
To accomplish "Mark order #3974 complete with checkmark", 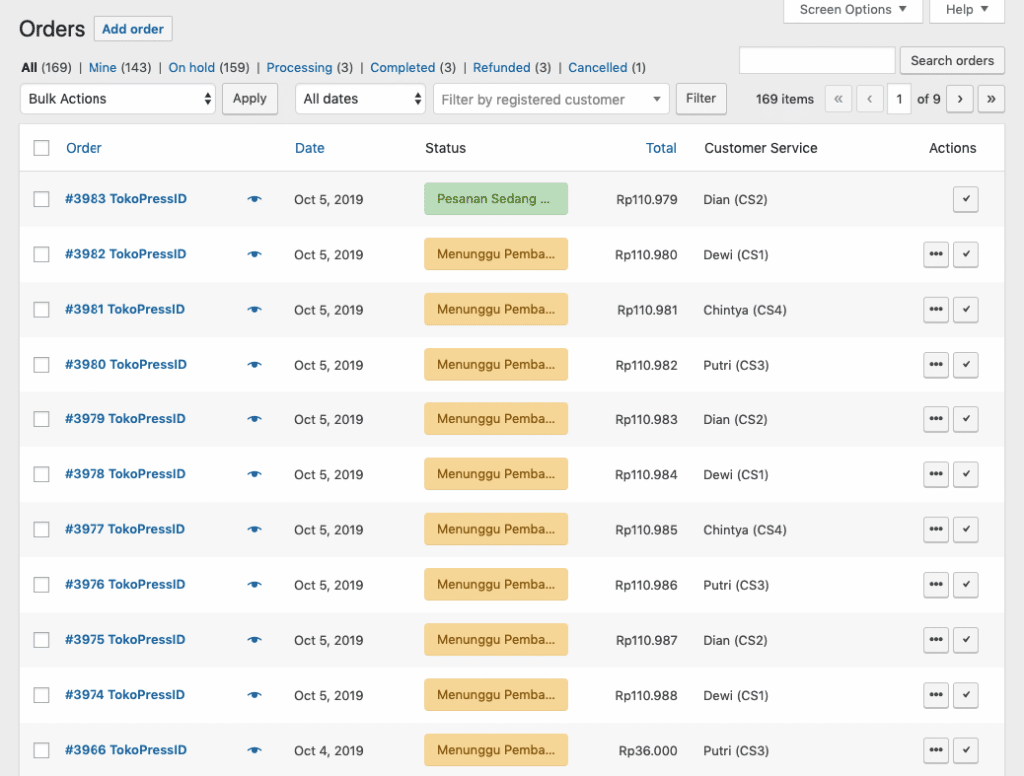I will [965, 695].
